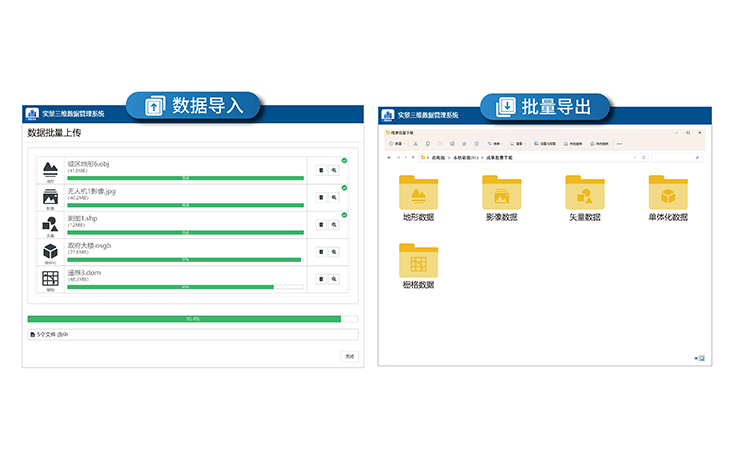Click the green checkmark on 测图1.shp row
Image resolution: width=740 pixels, height=470 pixels.
[x=344, y=215]
